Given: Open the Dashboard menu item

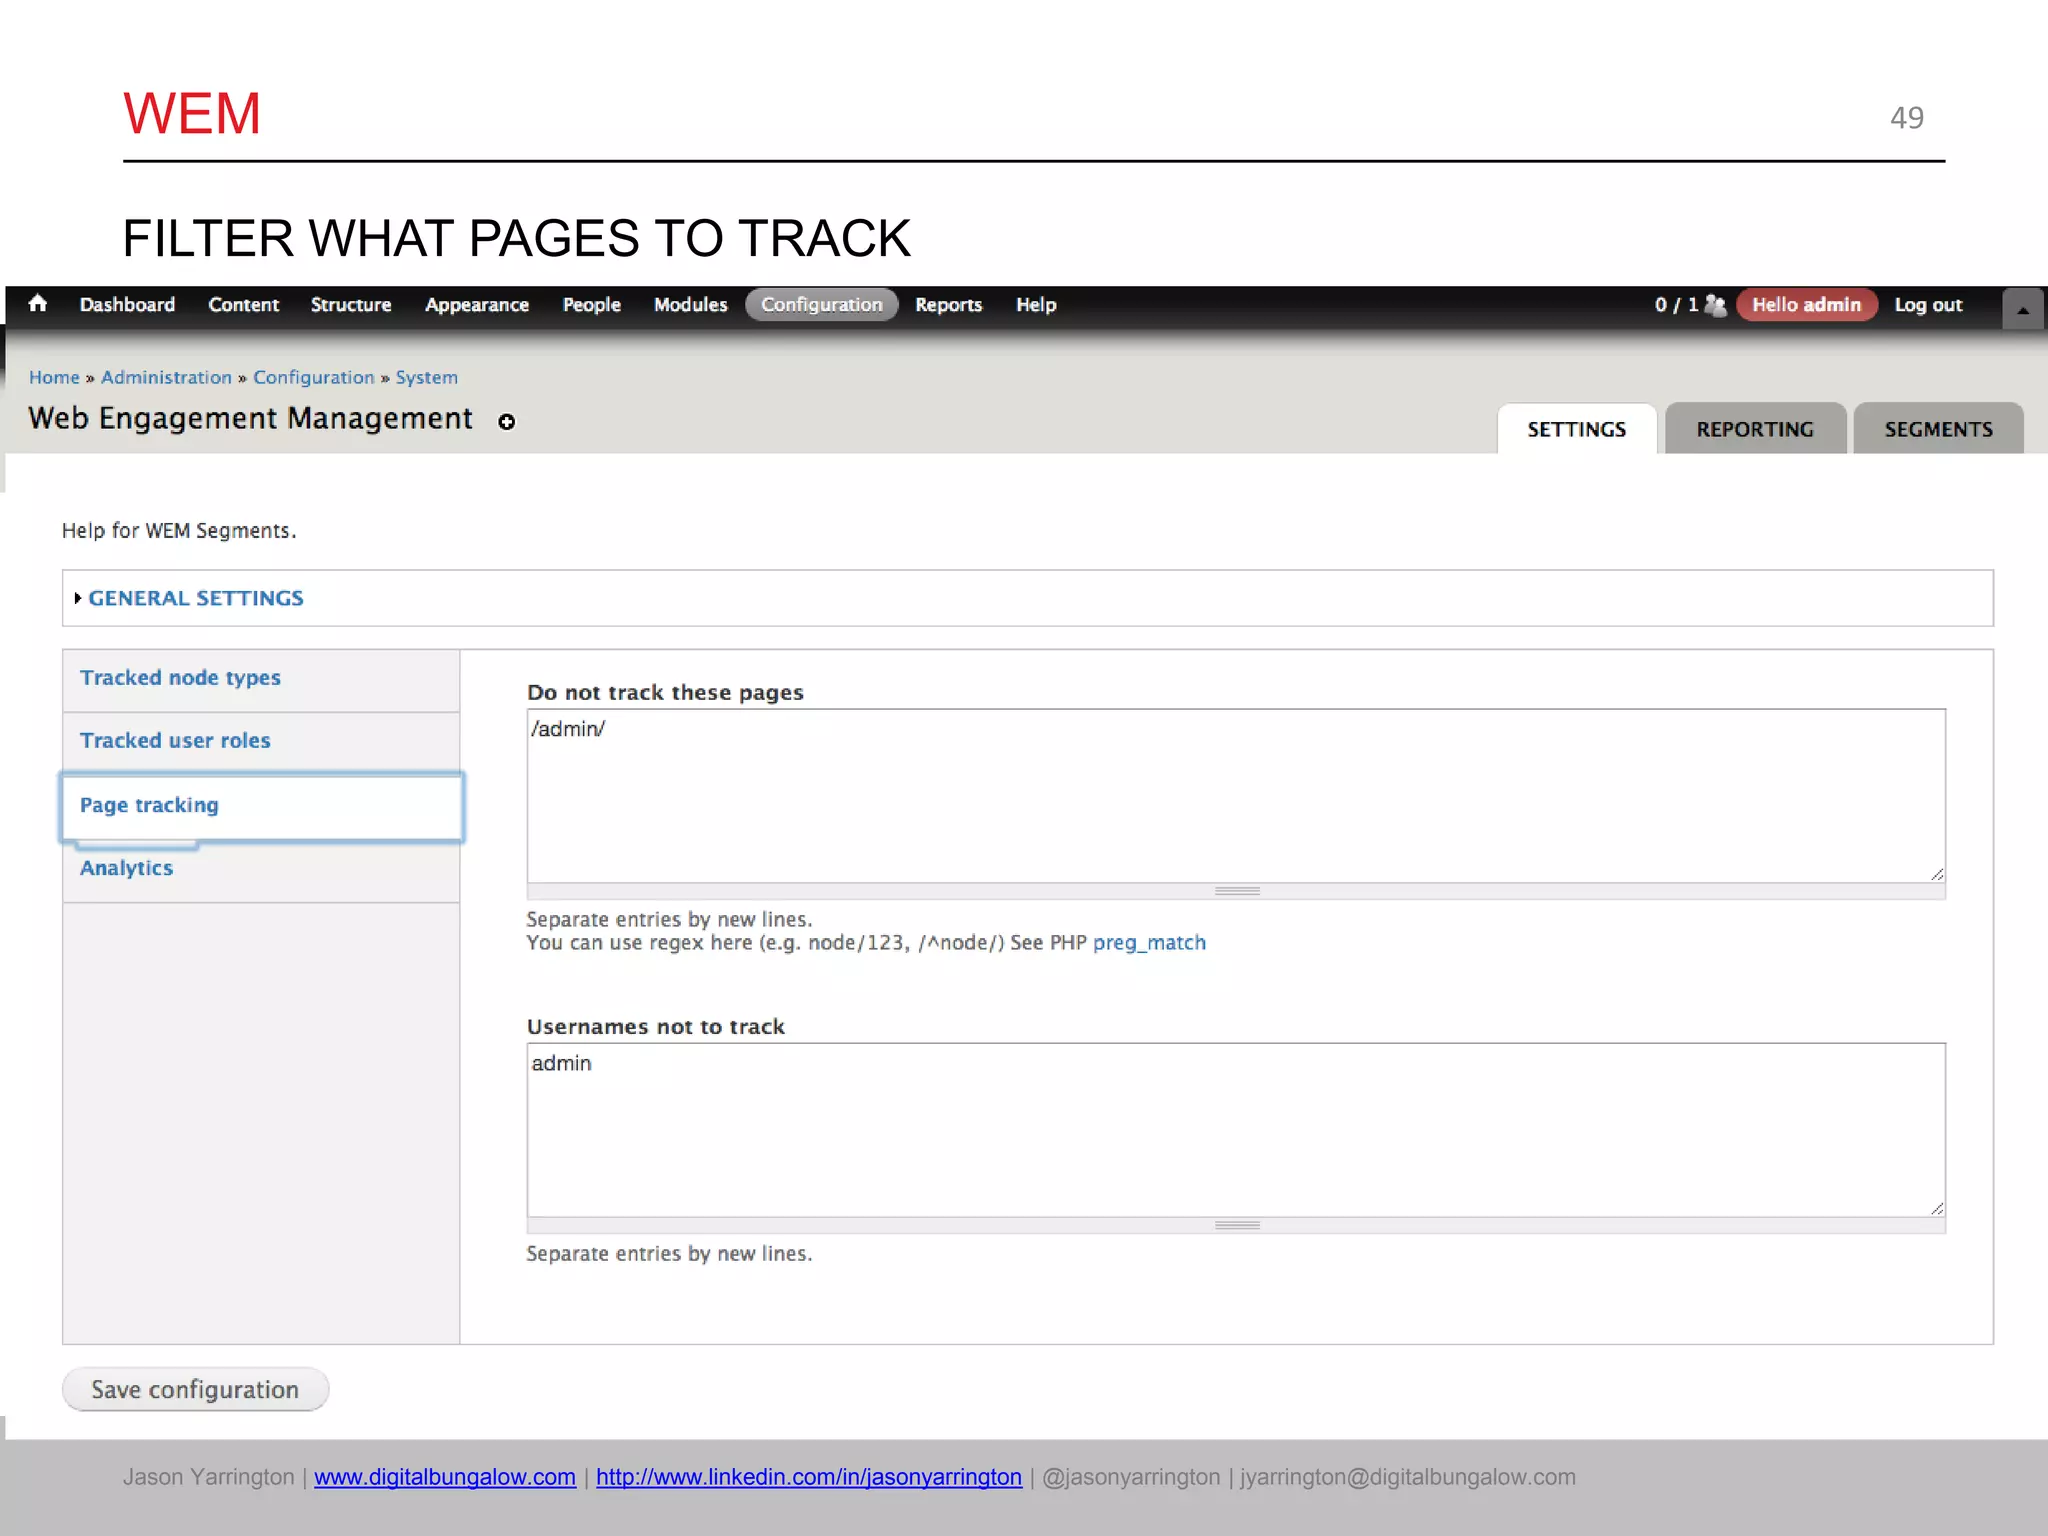Looking at the screenshot, I should click(x=127, y=305).
